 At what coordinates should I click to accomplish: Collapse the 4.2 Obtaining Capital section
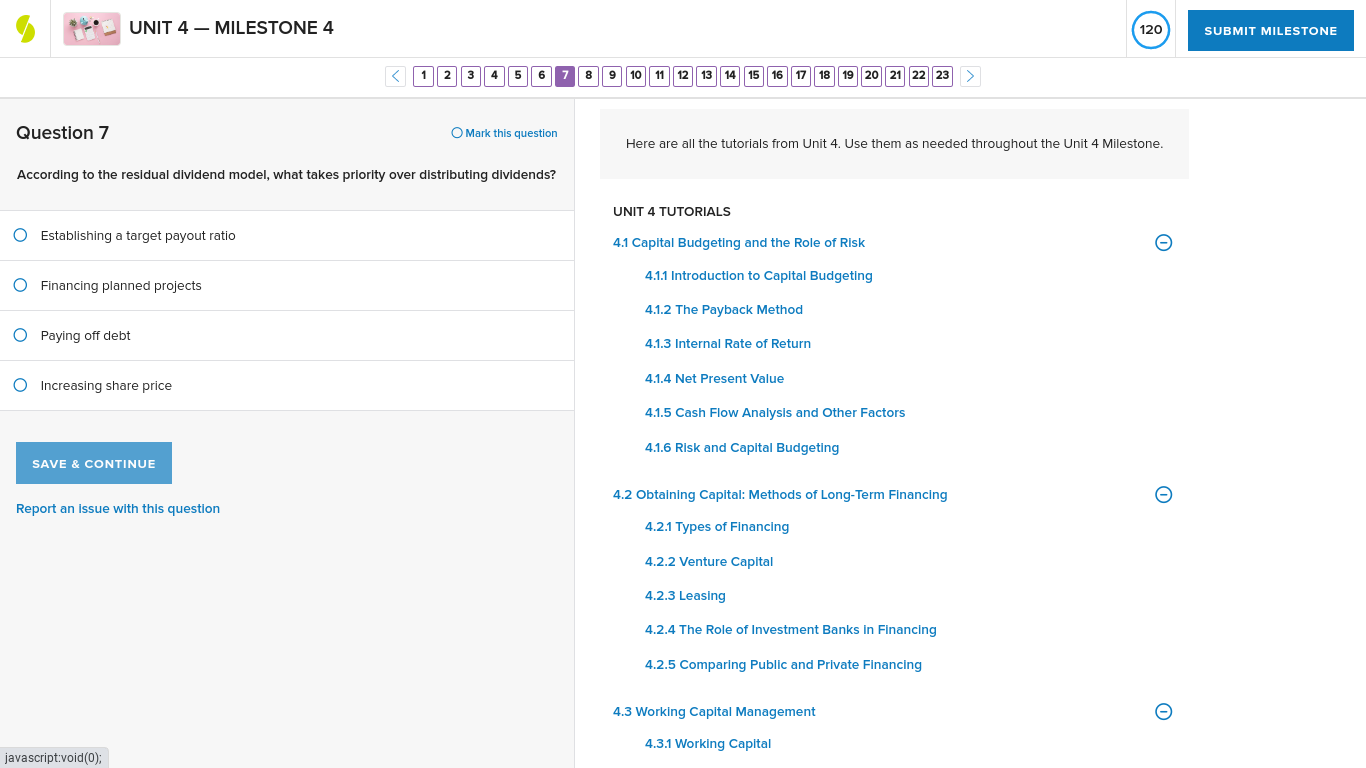pyautogui.click(x=1163, y=494)
